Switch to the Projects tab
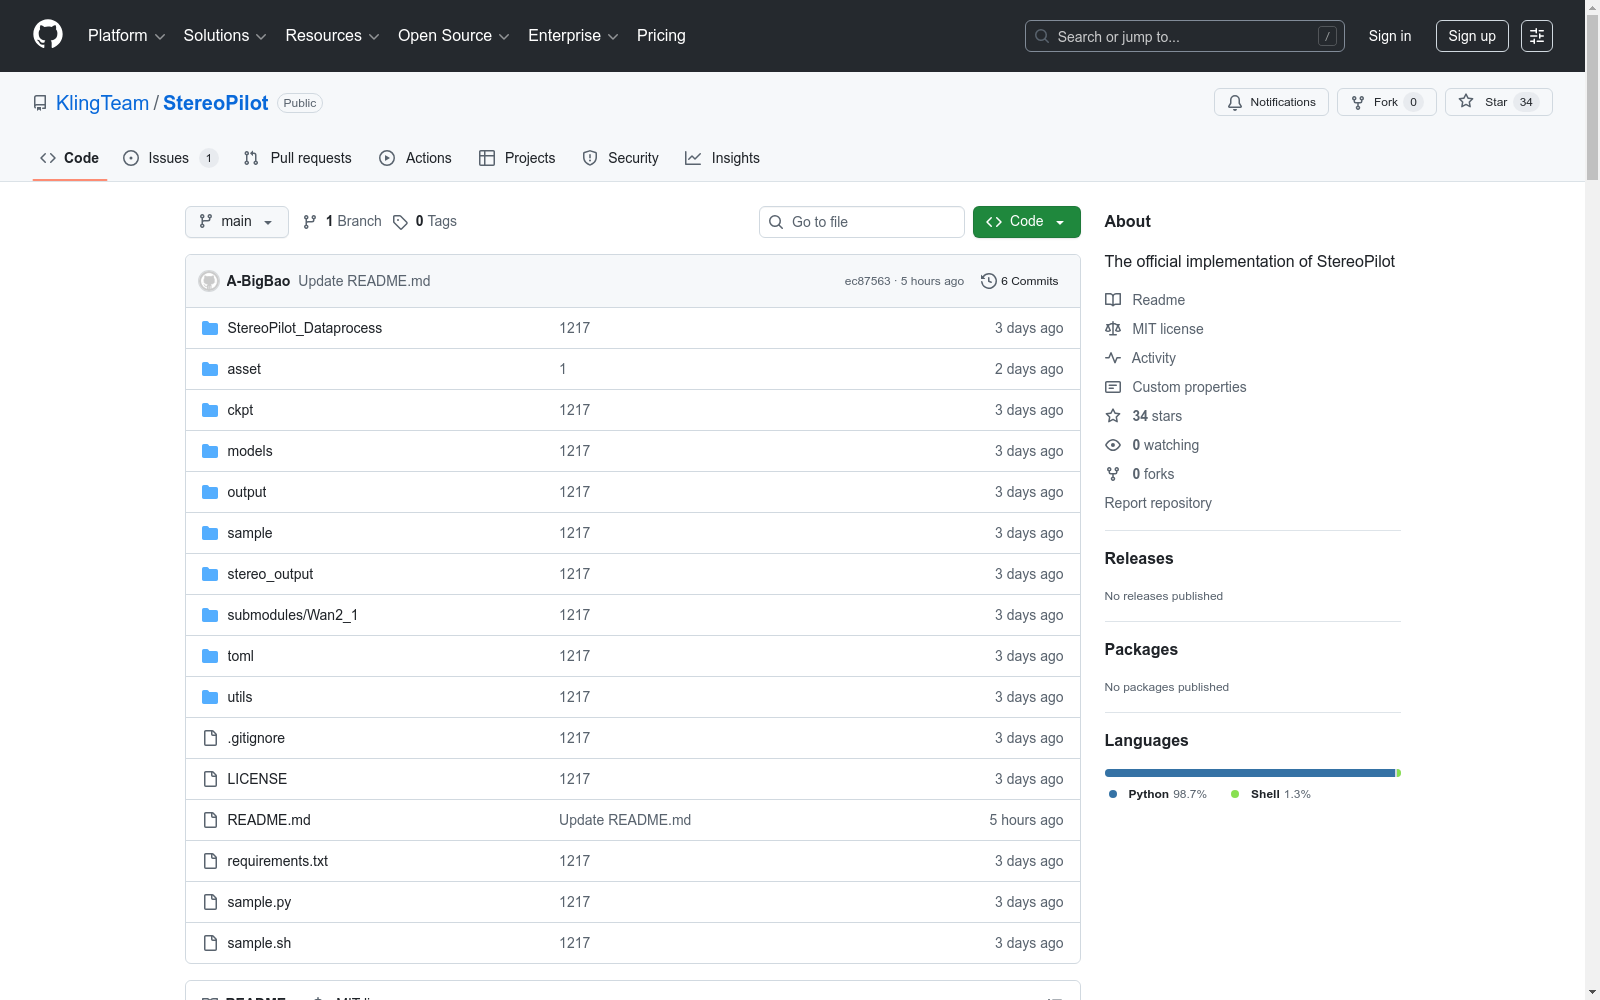Image resolution: width=1600 pixels, height=1000 pixels. 517,158
